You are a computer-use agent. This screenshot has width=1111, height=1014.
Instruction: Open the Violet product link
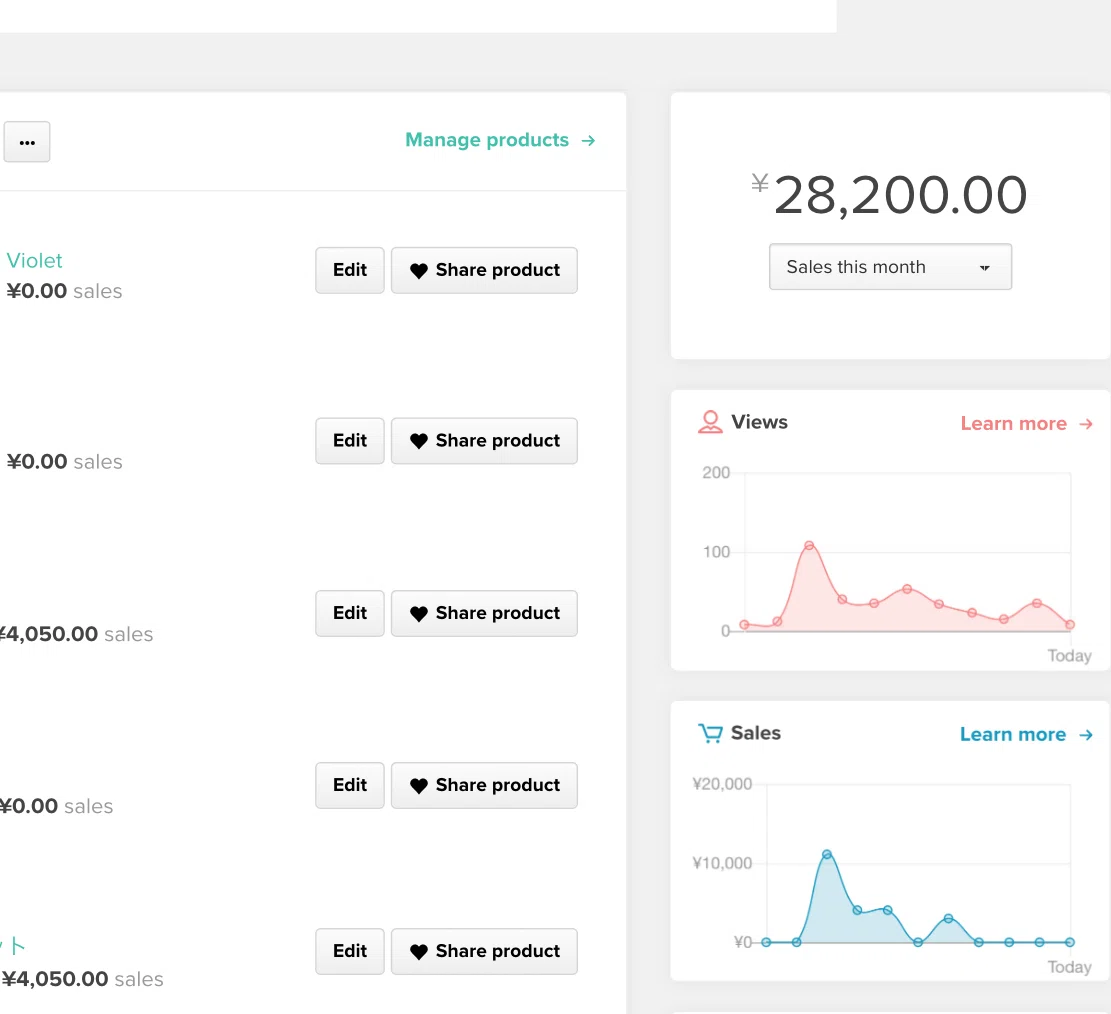(35, 260)
